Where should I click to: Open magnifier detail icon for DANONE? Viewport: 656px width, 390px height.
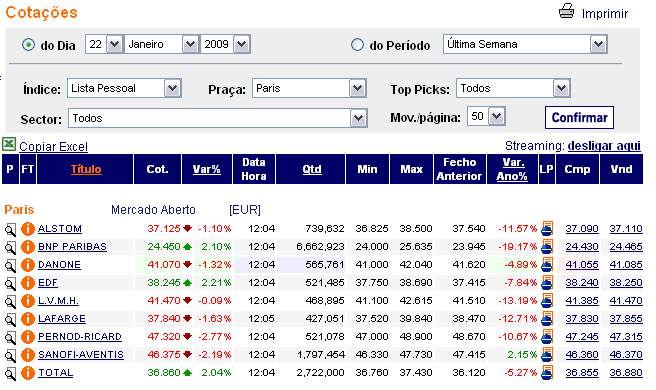click(10, 266)
